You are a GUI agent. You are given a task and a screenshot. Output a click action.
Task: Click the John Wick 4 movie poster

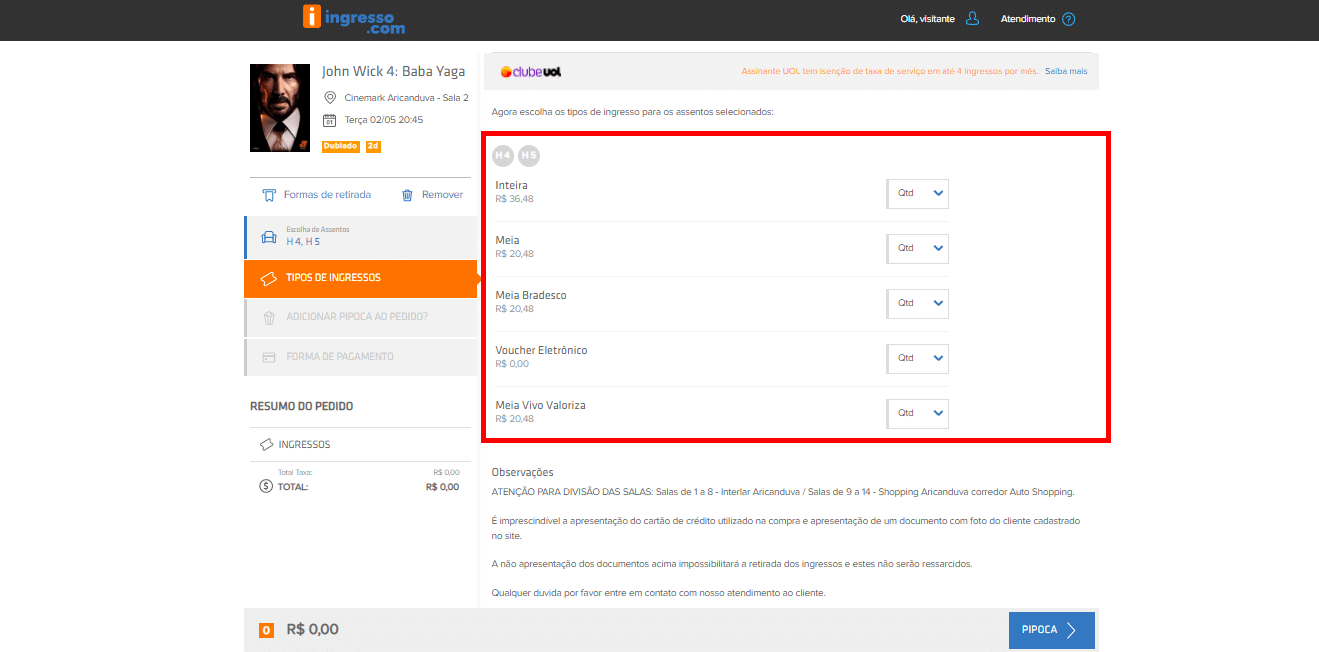(280, 108)
